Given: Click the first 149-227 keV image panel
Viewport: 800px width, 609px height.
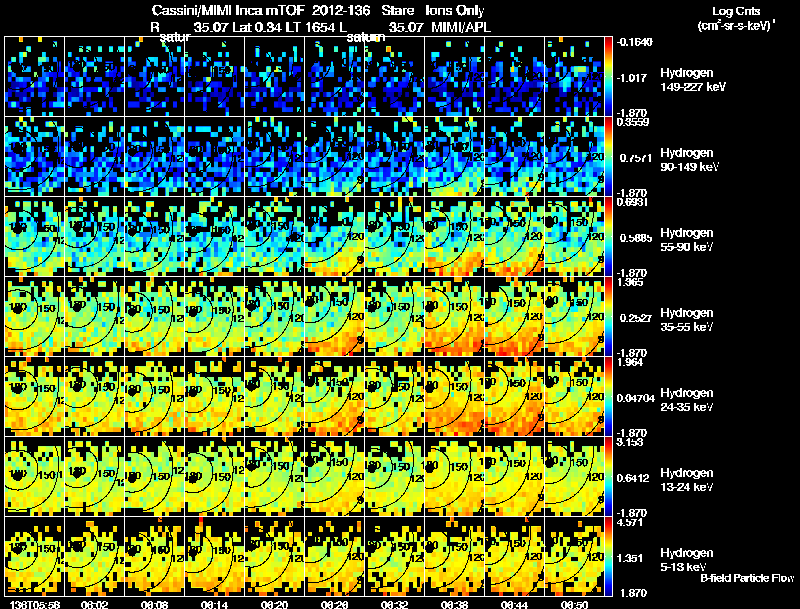Looking at the screenshot, I should point(35,77).
